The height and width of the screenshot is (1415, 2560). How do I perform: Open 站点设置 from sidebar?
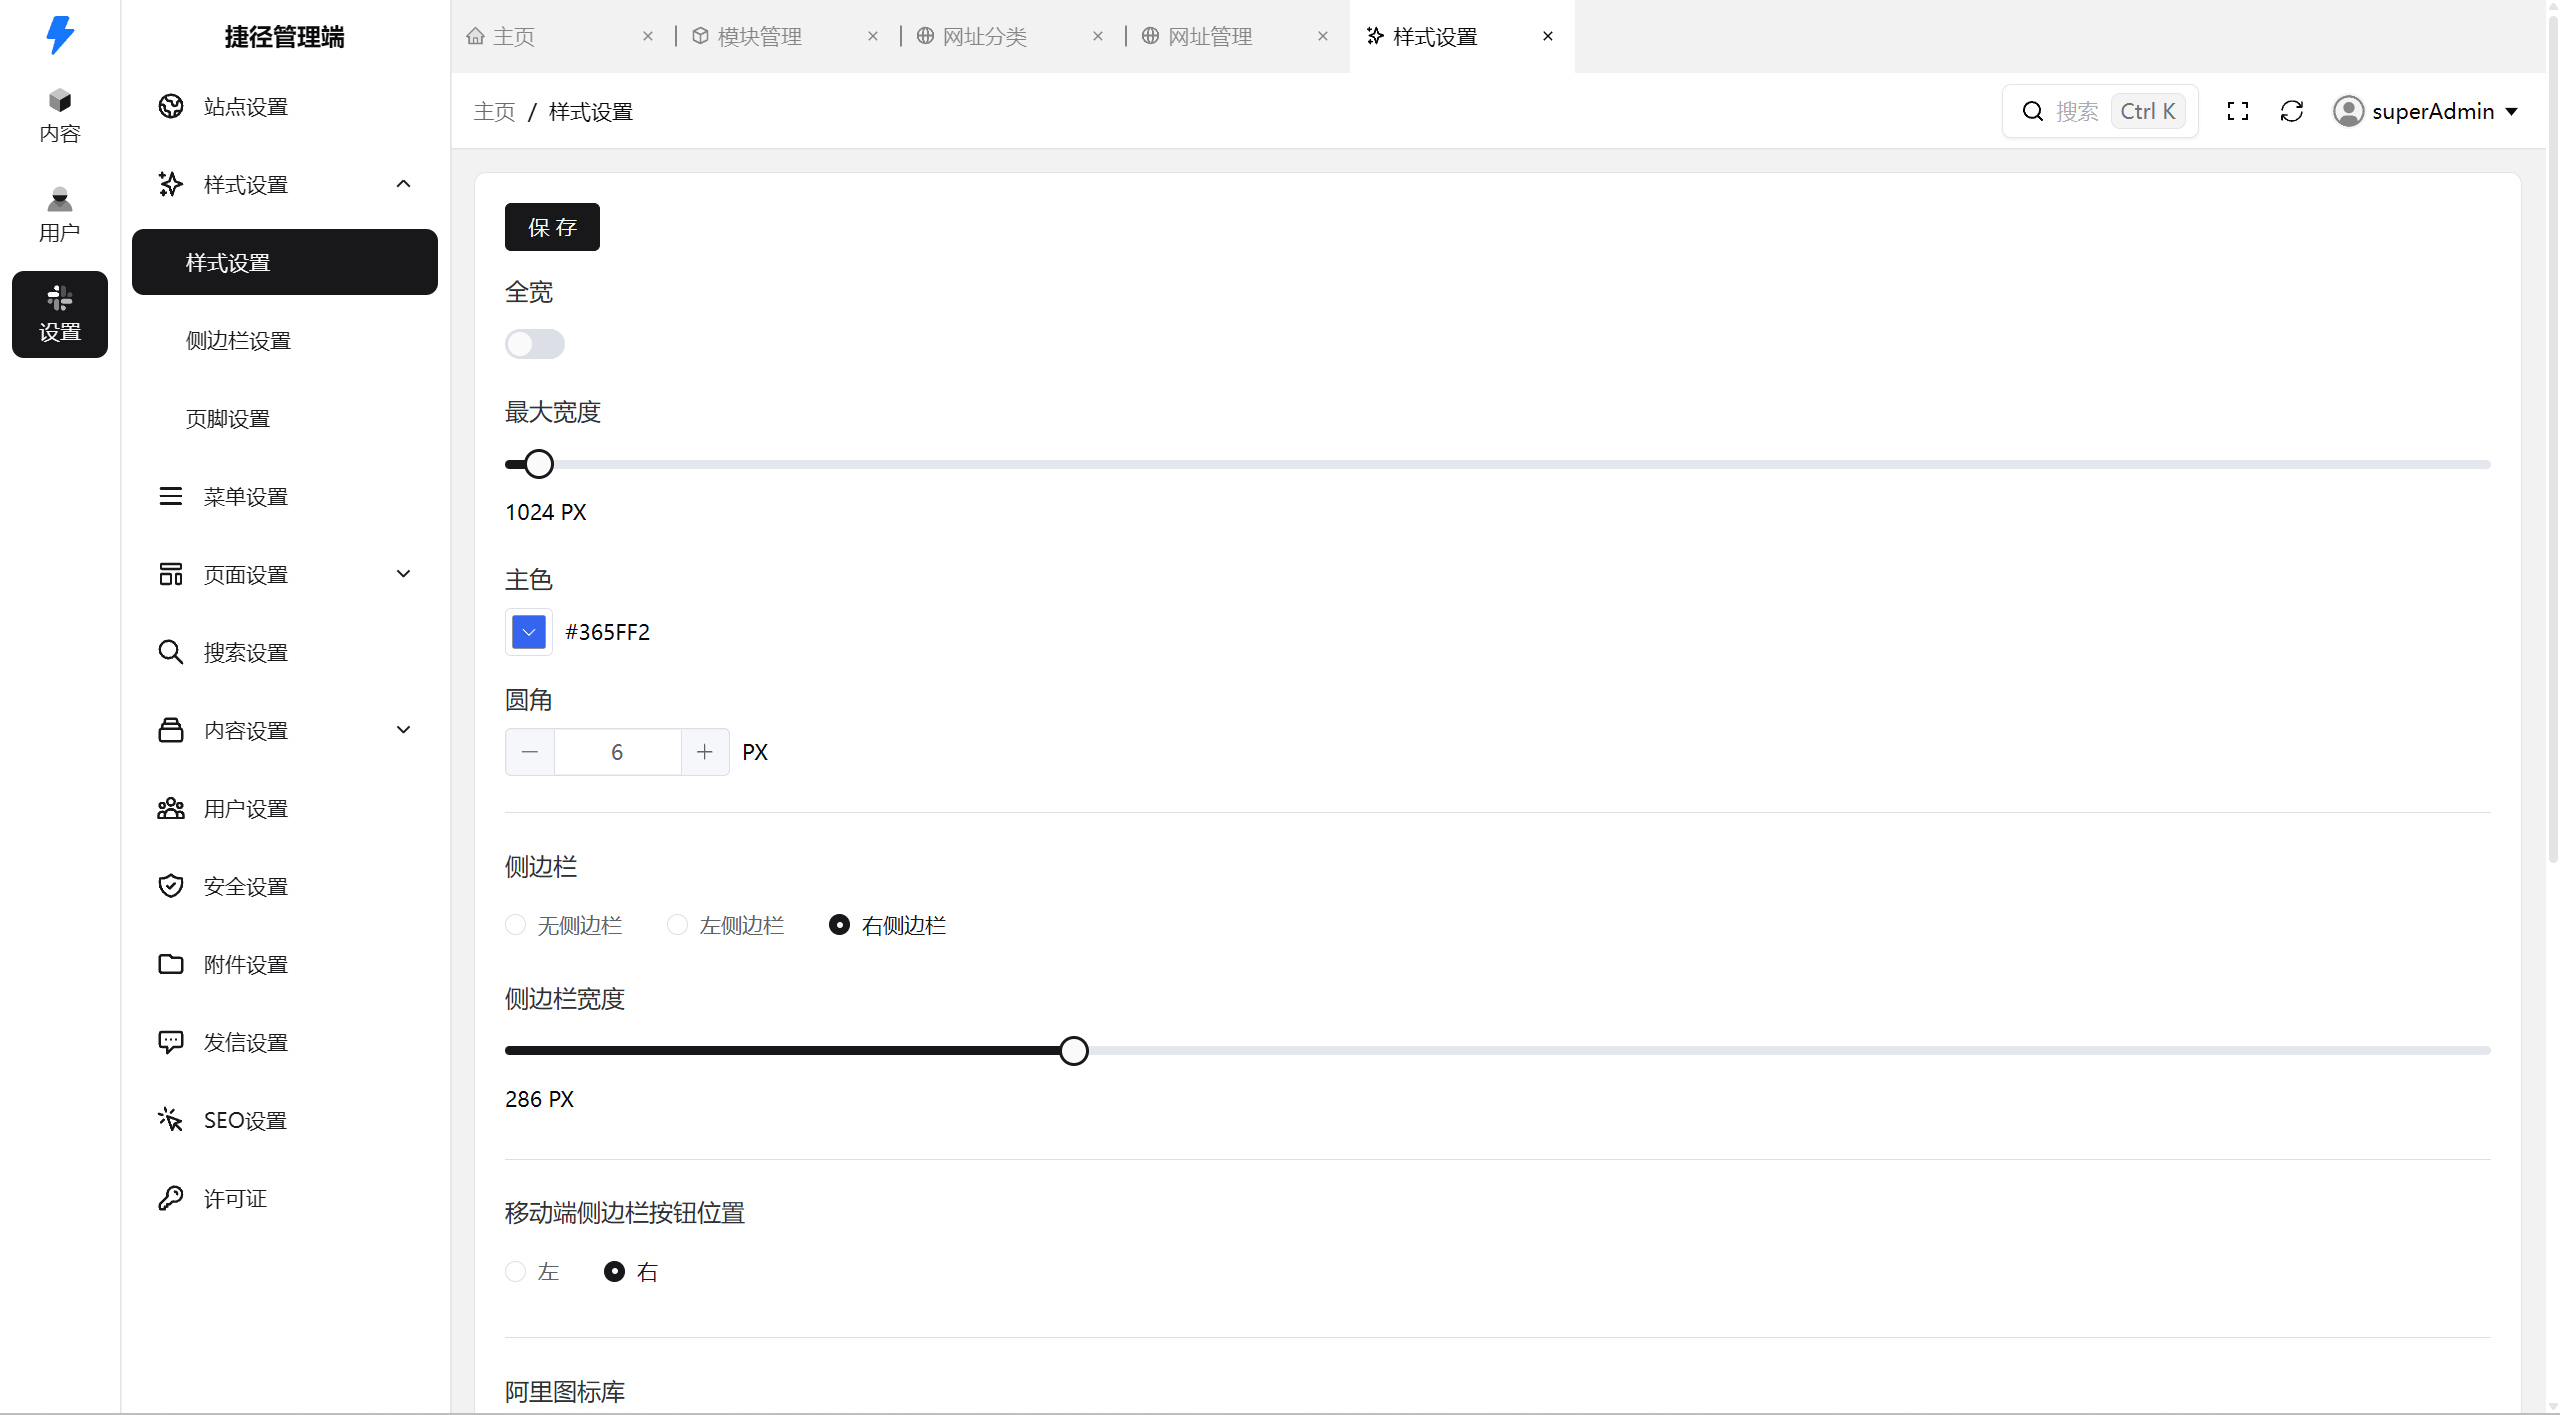285,106
